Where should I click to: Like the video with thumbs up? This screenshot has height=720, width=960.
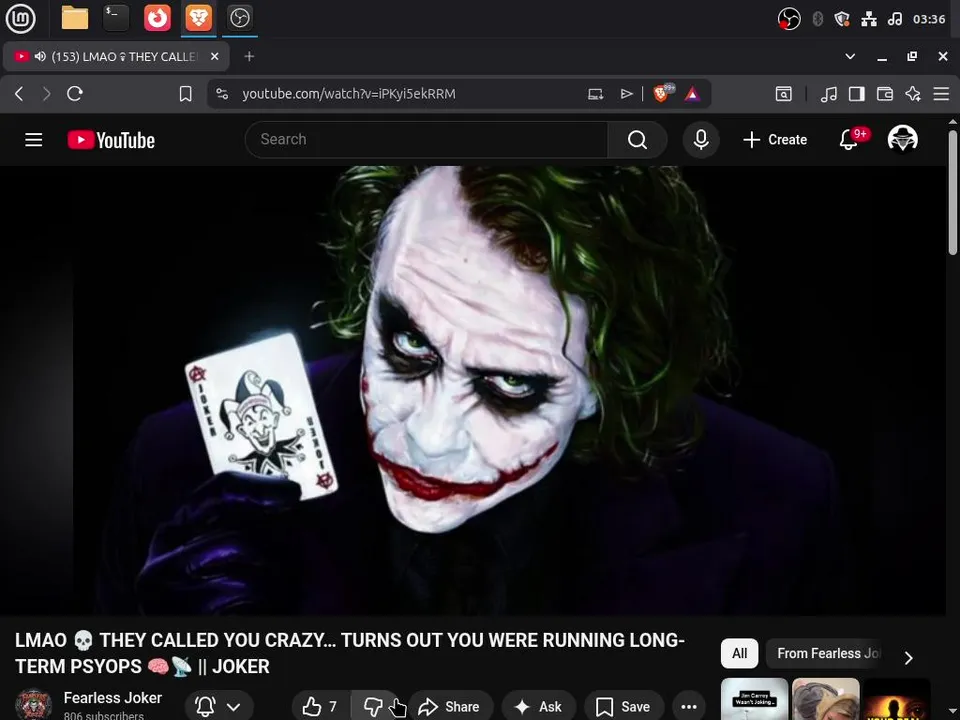[320, 707]
